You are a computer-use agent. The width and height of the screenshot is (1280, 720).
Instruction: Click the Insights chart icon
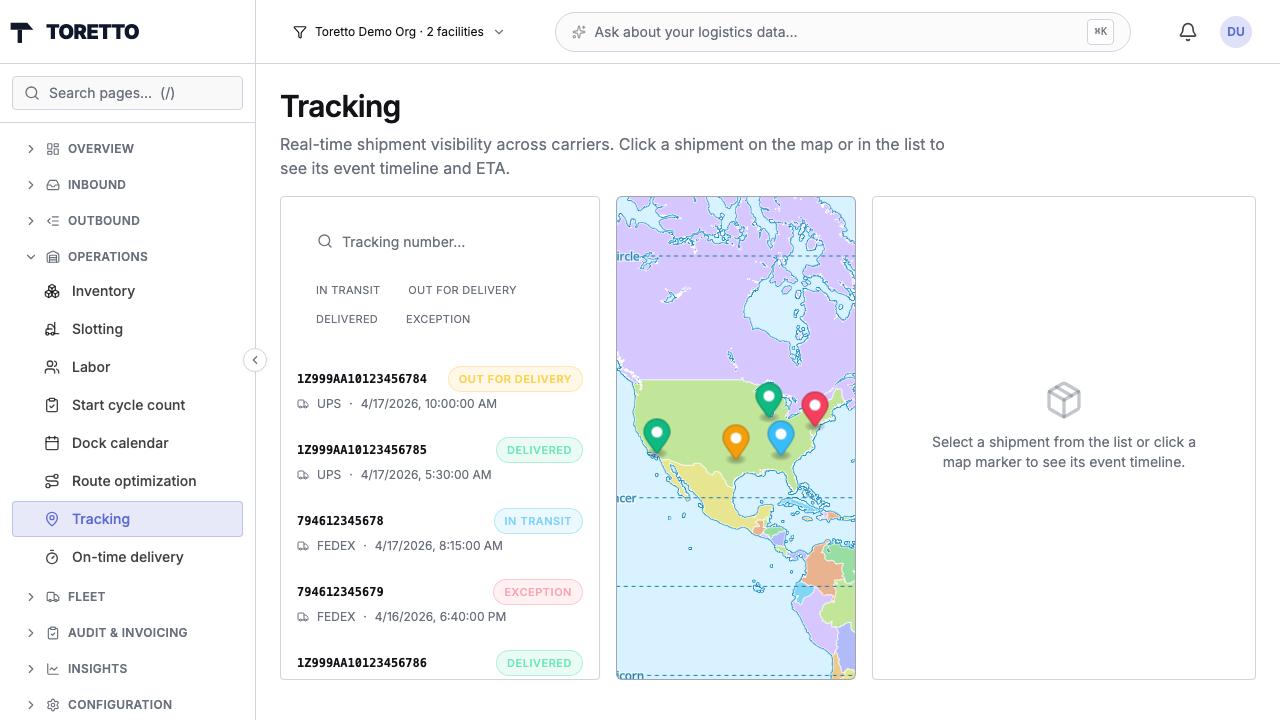coord(53,669)
